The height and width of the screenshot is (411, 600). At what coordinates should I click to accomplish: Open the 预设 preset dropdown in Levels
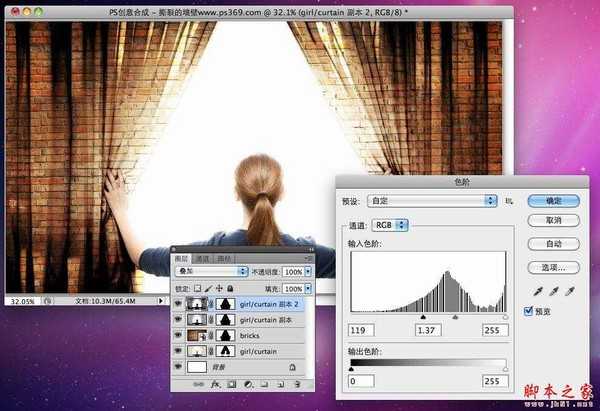point(432,201)
